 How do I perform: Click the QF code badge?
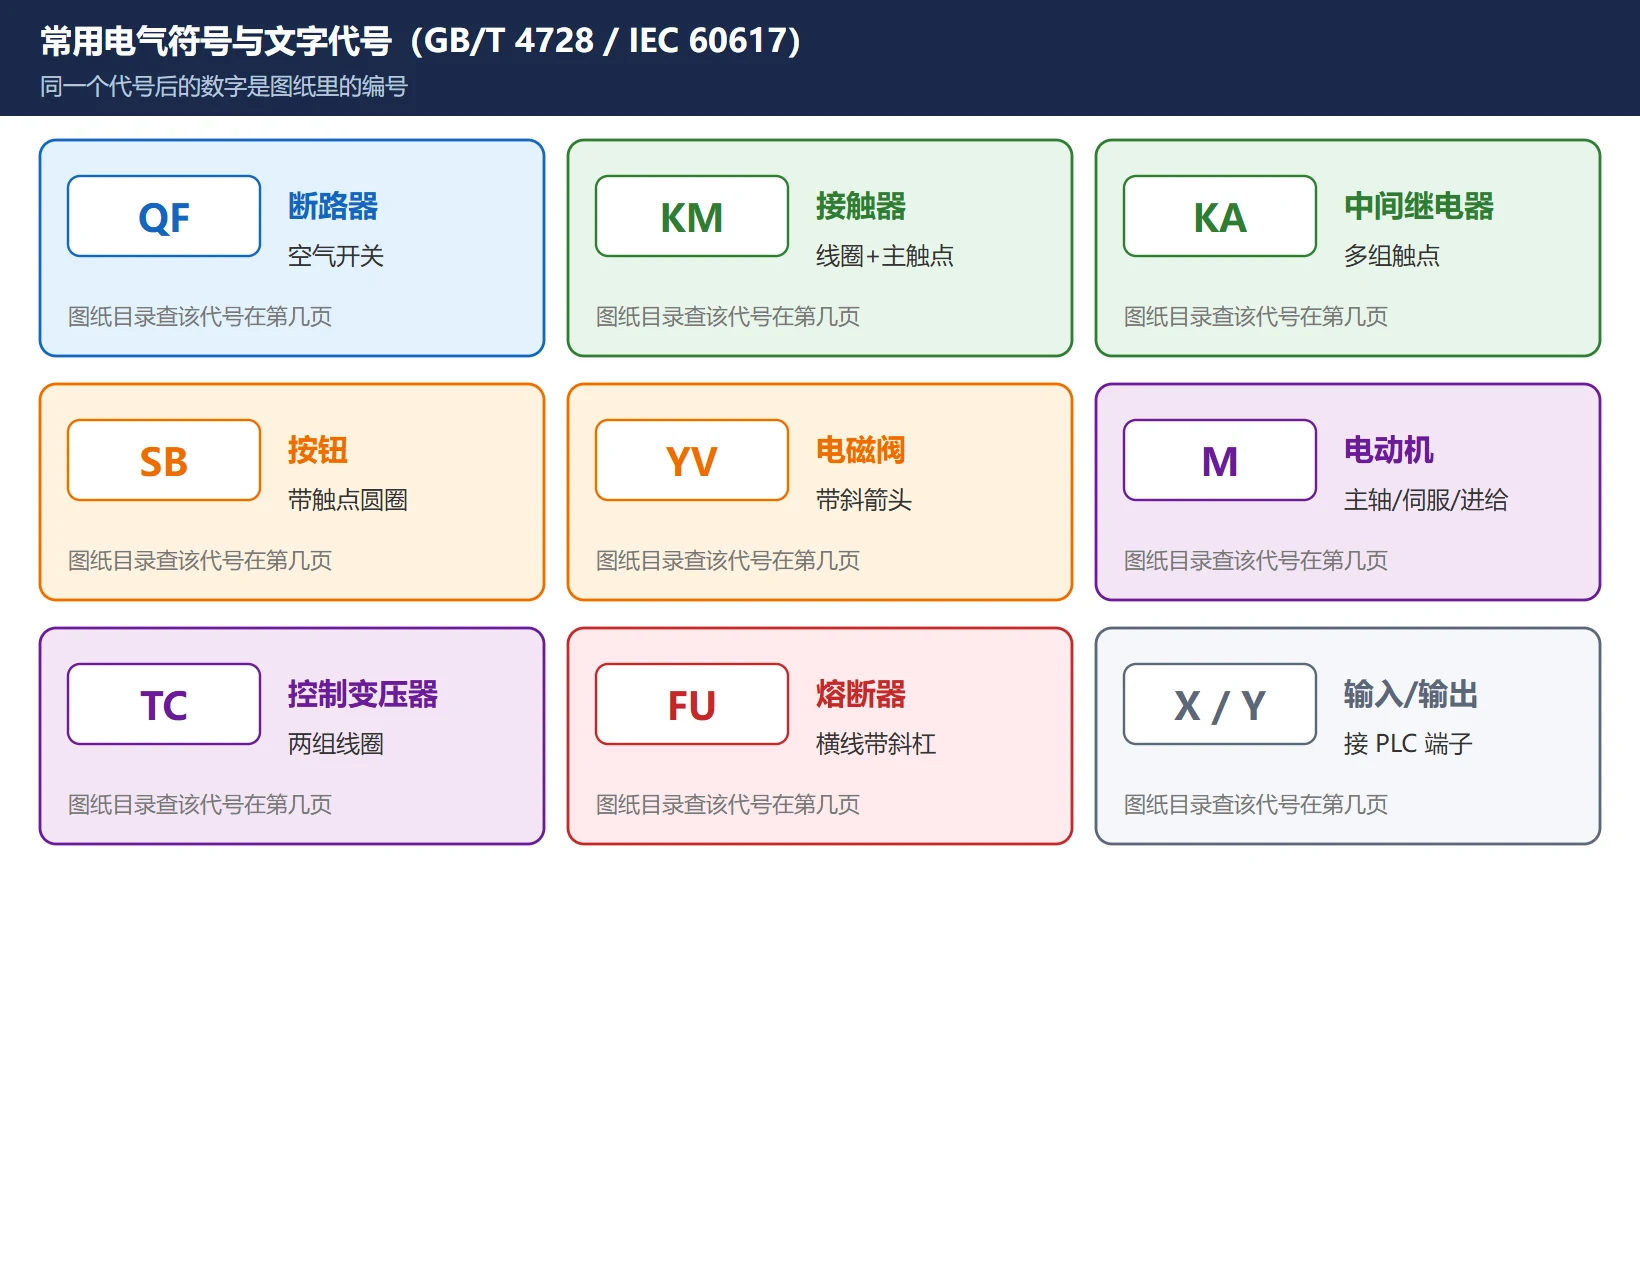click(164, 216)
